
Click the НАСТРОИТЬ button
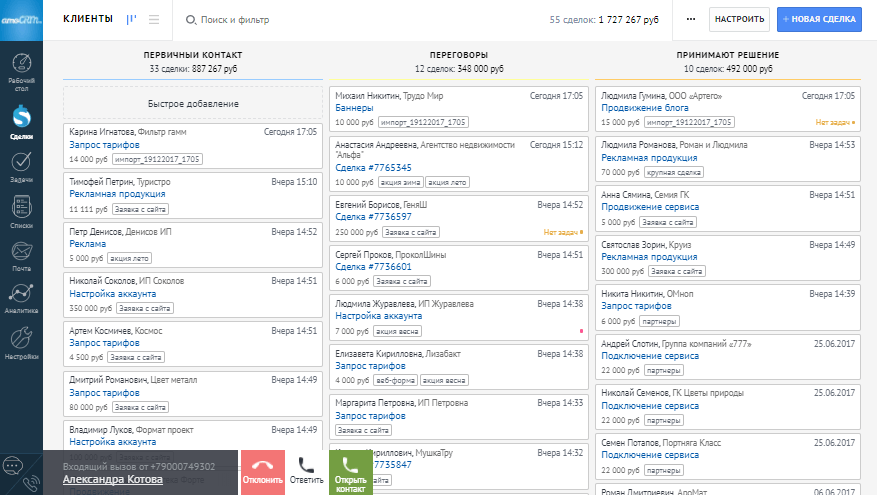[x=739, y=19]
